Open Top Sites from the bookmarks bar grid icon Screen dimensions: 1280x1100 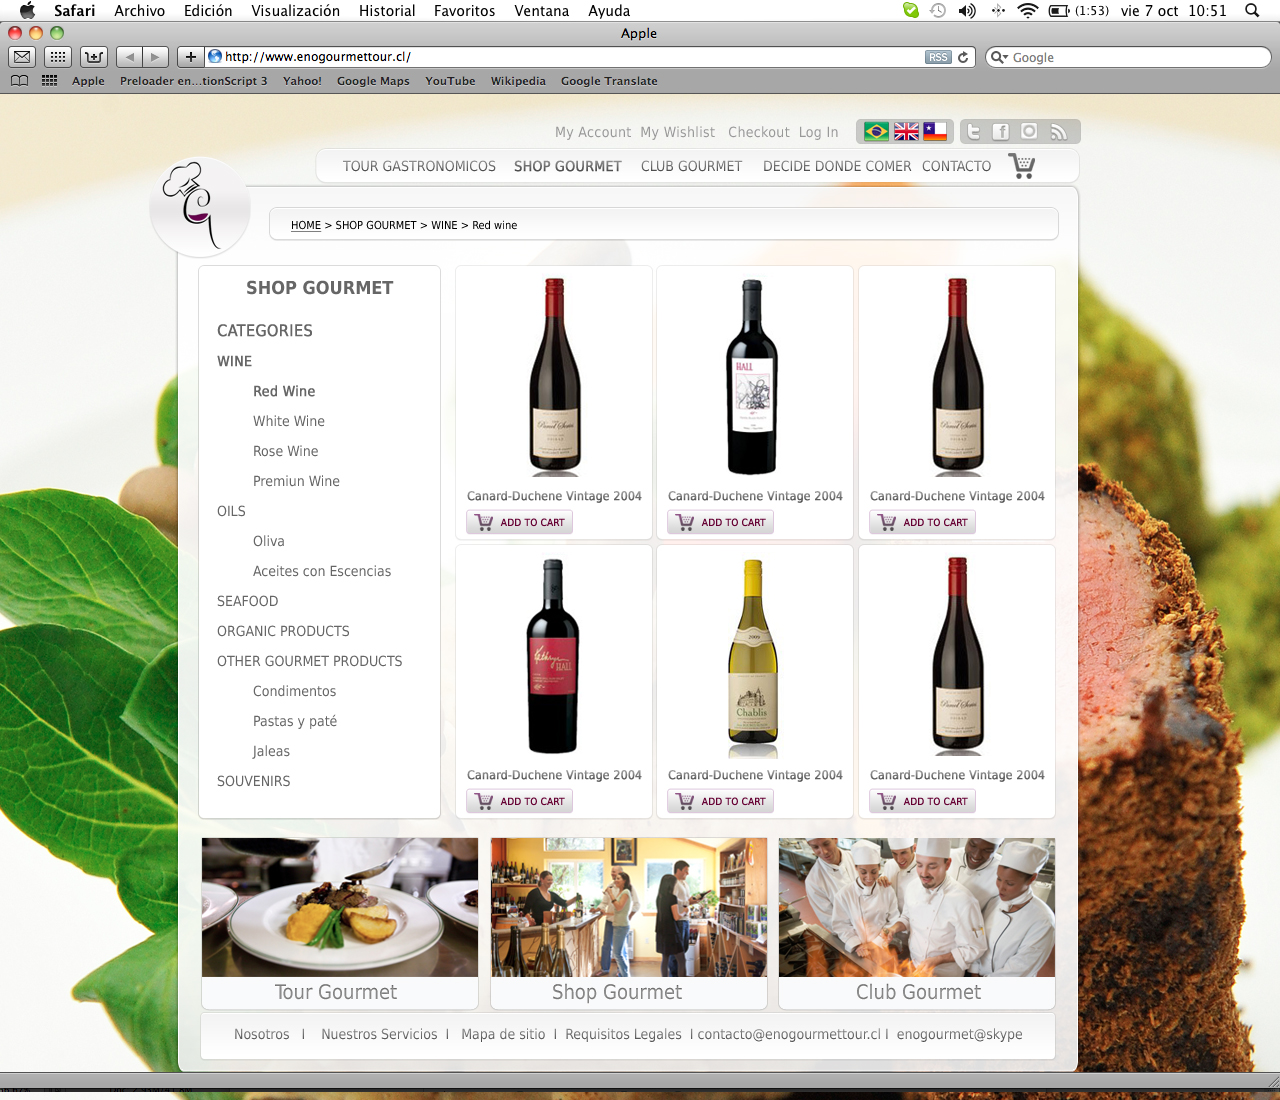pyautogui.click(x=49, y=81)
